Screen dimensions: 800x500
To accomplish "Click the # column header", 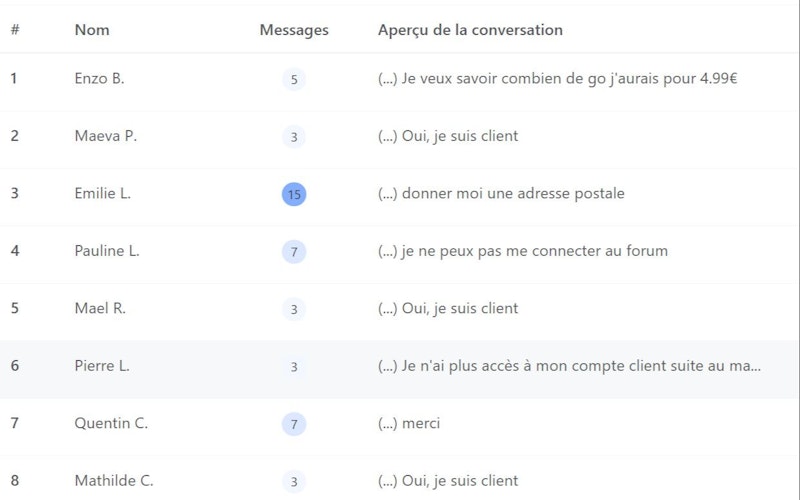I will [15, 30].
